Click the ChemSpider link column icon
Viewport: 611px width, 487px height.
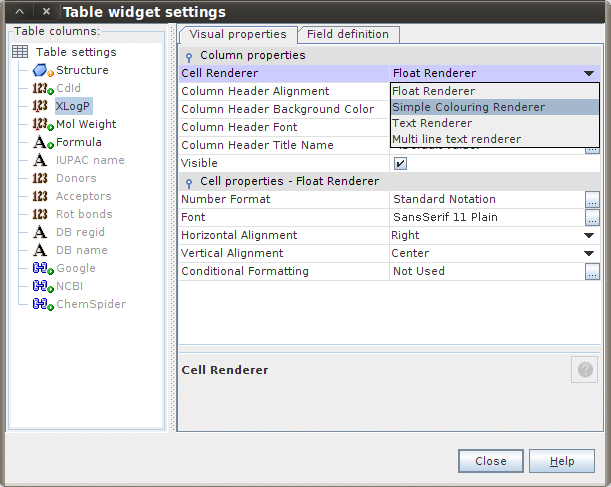click(x=42, y=305)
